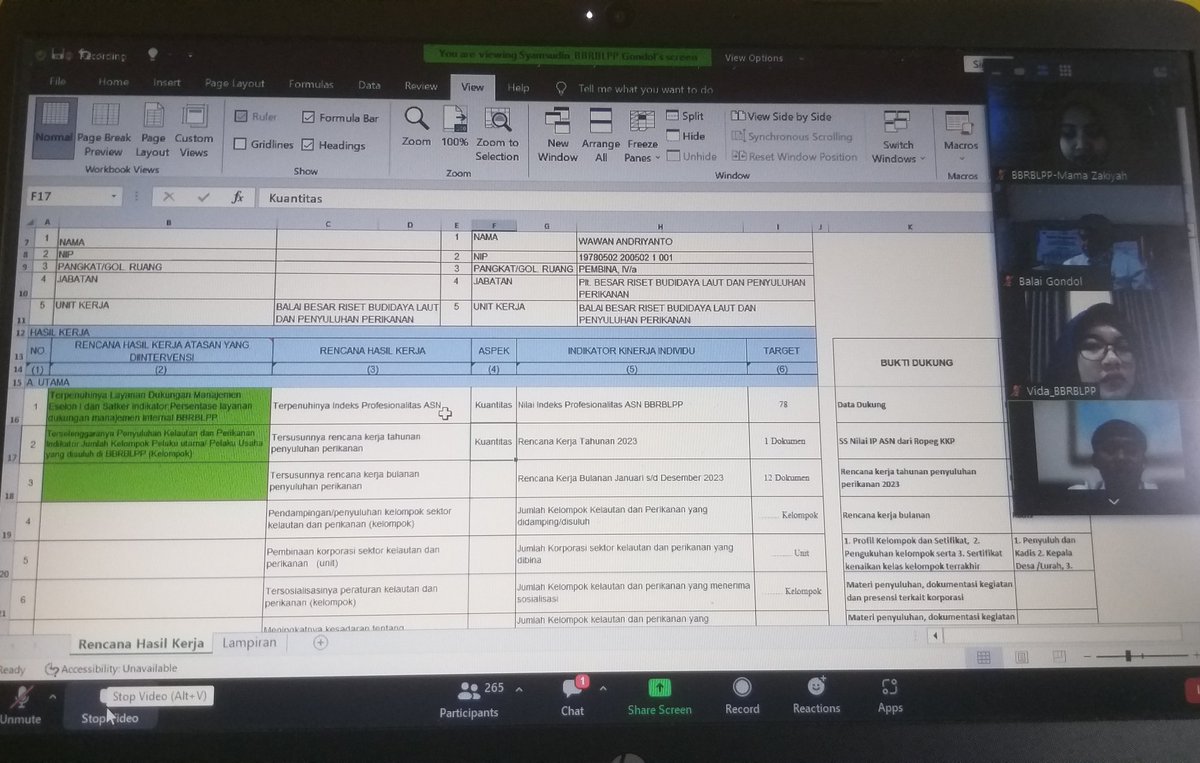Open the File tab
The image size is (1200, 763).
58,83
